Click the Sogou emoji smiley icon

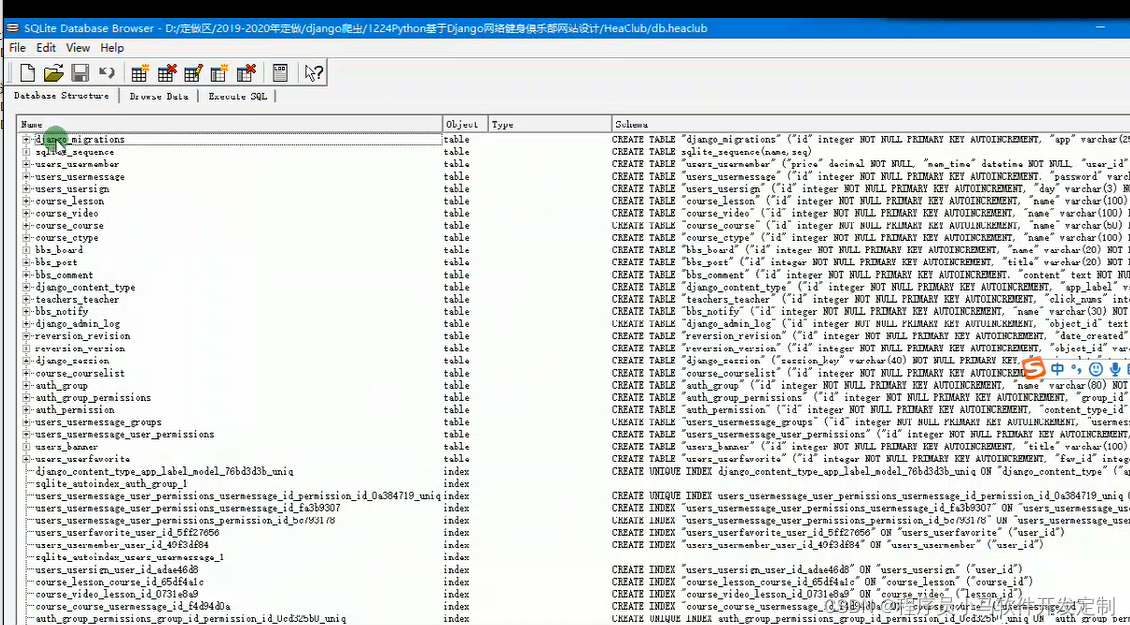coord(1095,369)
